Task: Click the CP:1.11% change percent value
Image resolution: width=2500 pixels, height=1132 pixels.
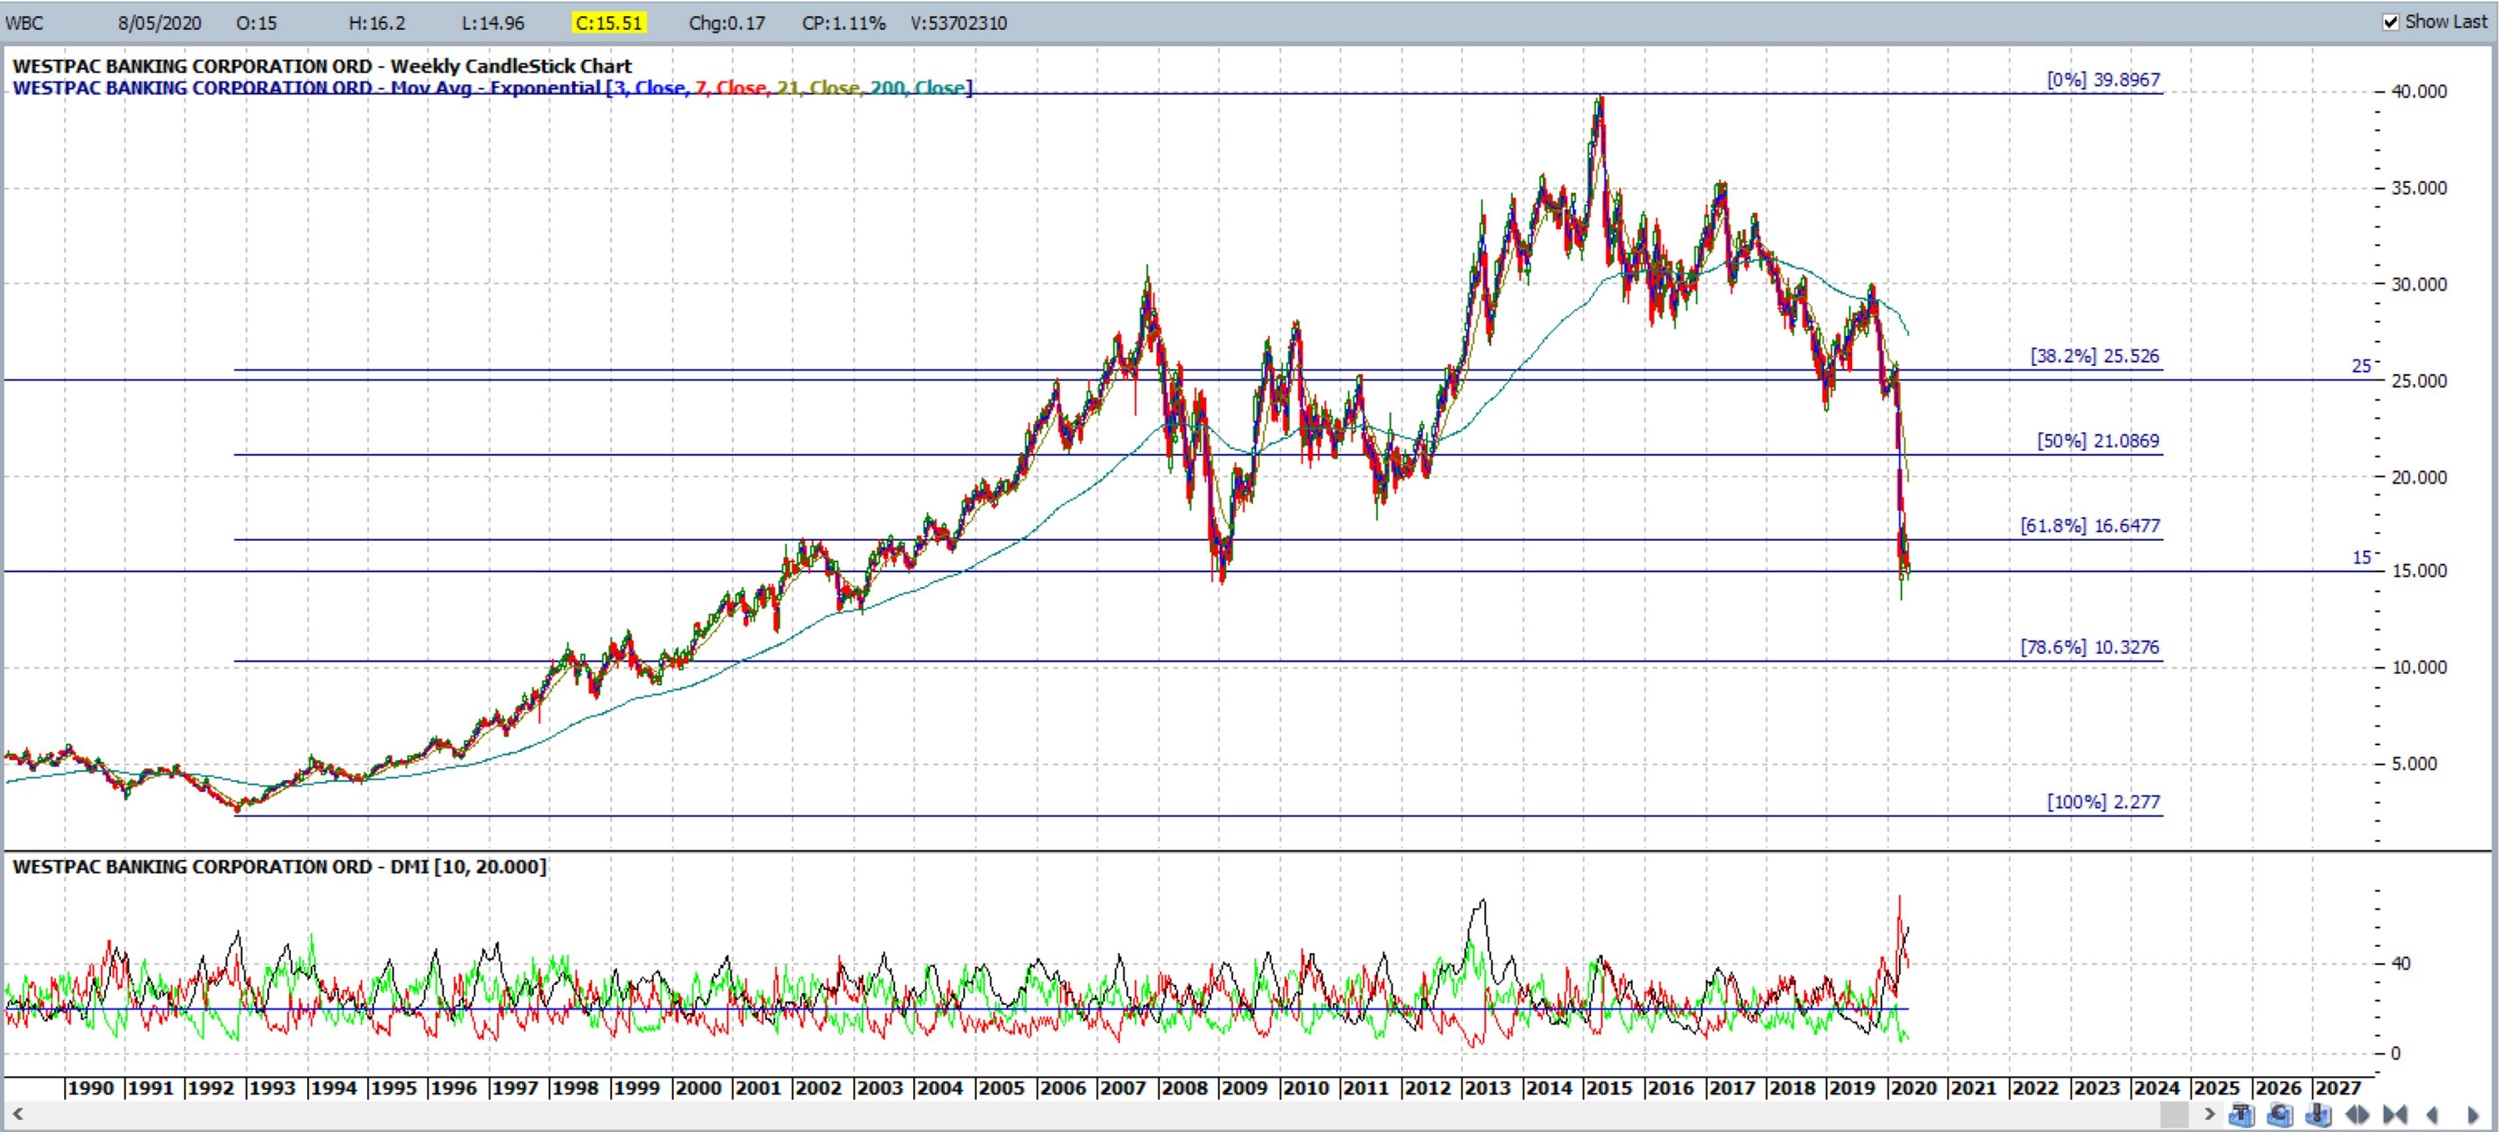Action: [843, 23]
